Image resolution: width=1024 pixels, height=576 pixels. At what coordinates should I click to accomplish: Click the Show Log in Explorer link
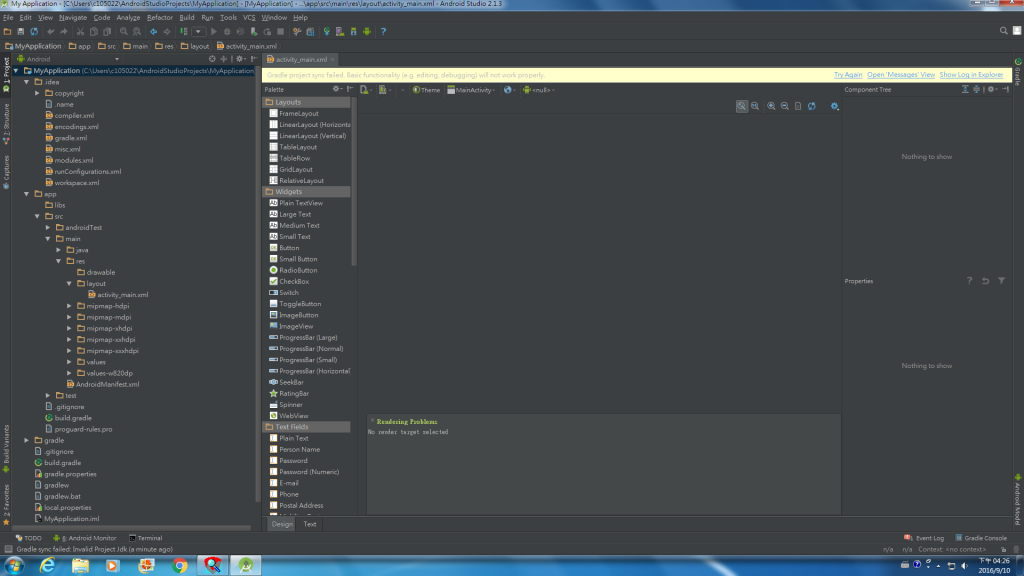[x=971, y=75]
